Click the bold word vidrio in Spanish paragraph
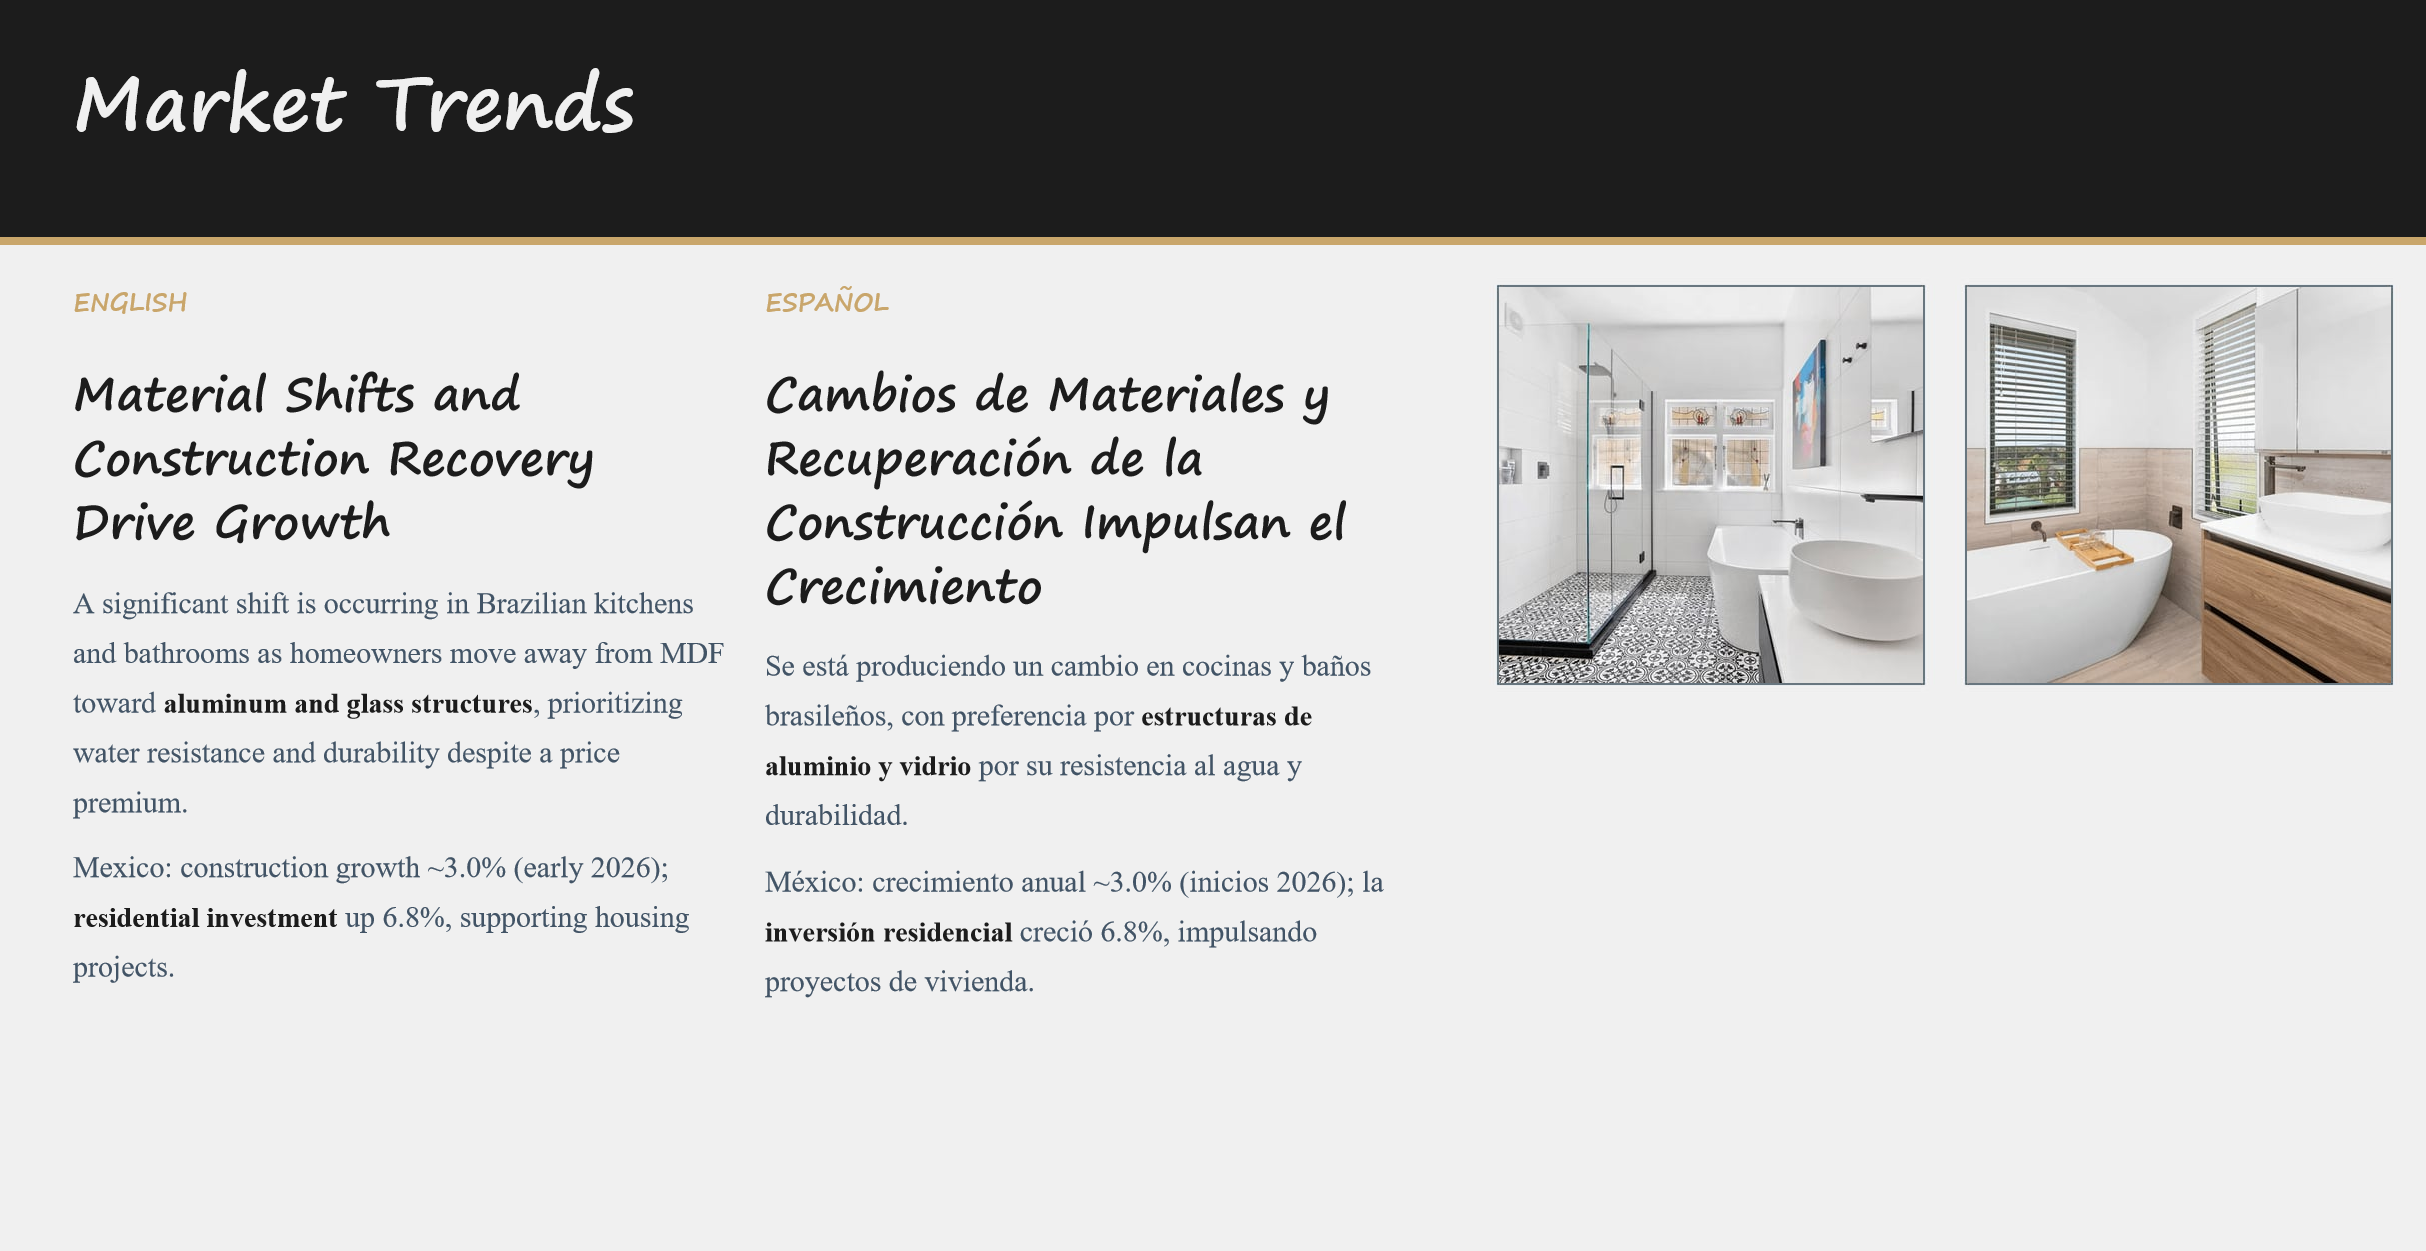The width and height of the screenshot is (2426, 1251). point(934,767)
